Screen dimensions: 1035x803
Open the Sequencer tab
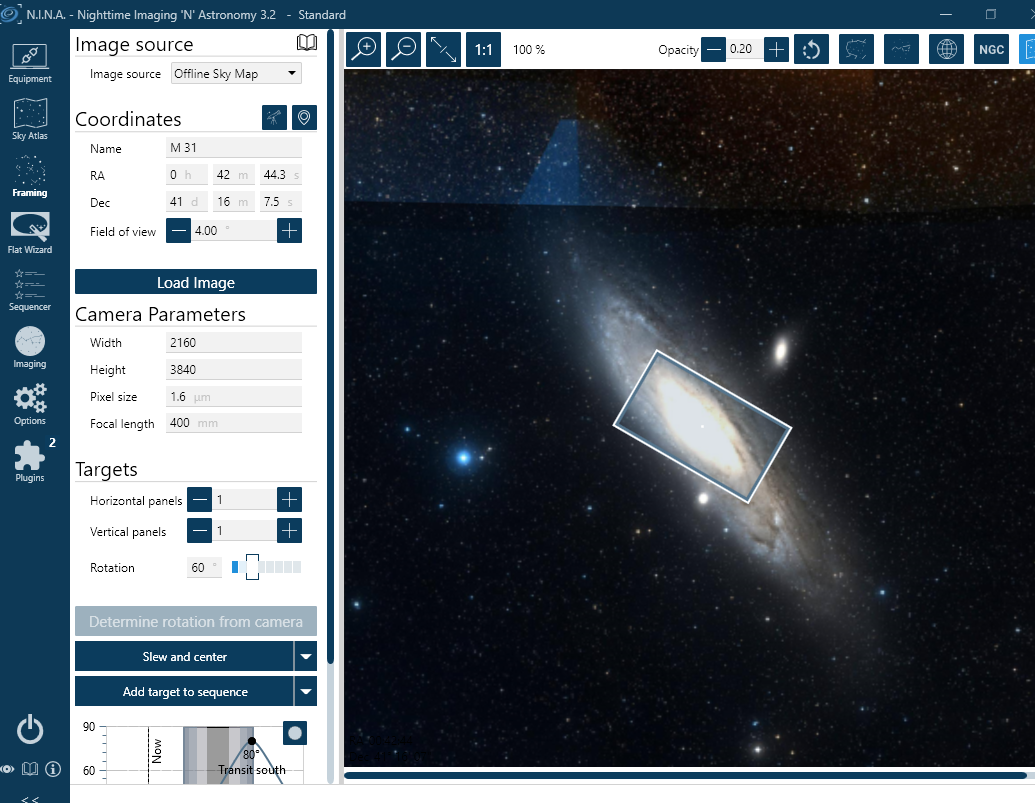pyautogui.click(x=30, y=290)
